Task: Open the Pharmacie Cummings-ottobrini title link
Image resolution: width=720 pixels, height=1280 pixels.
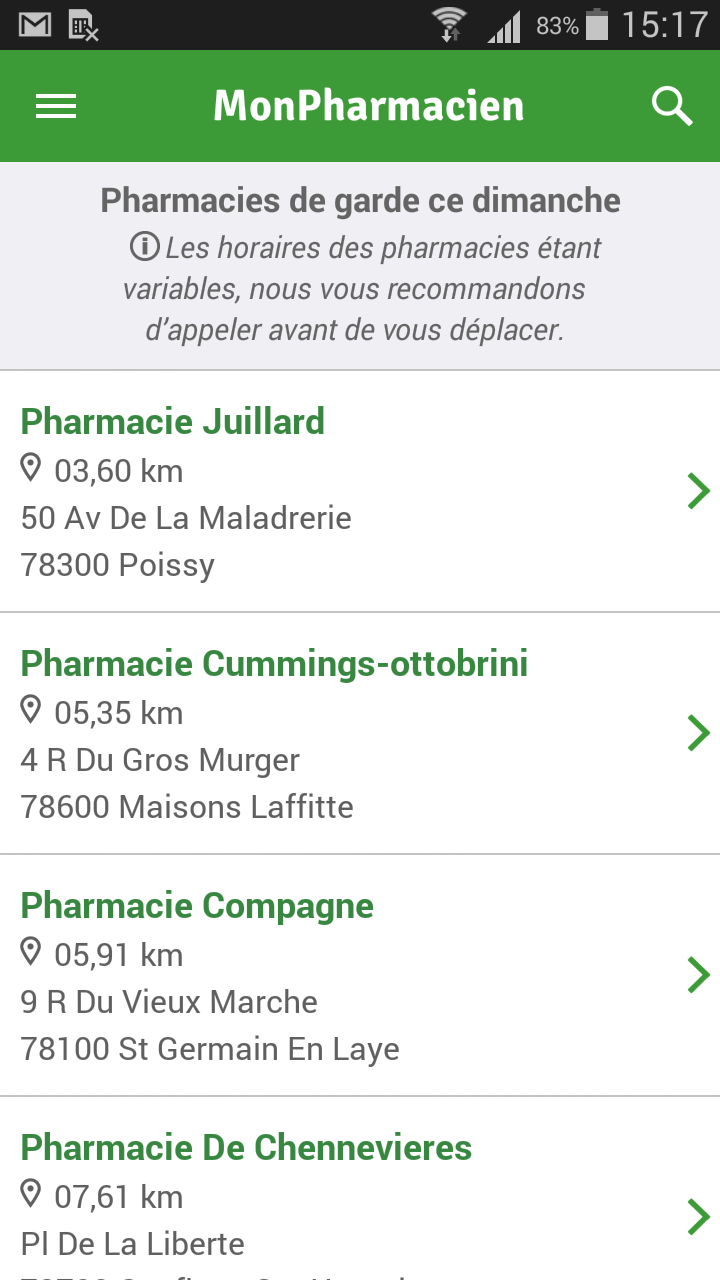Action: point(275,663)
